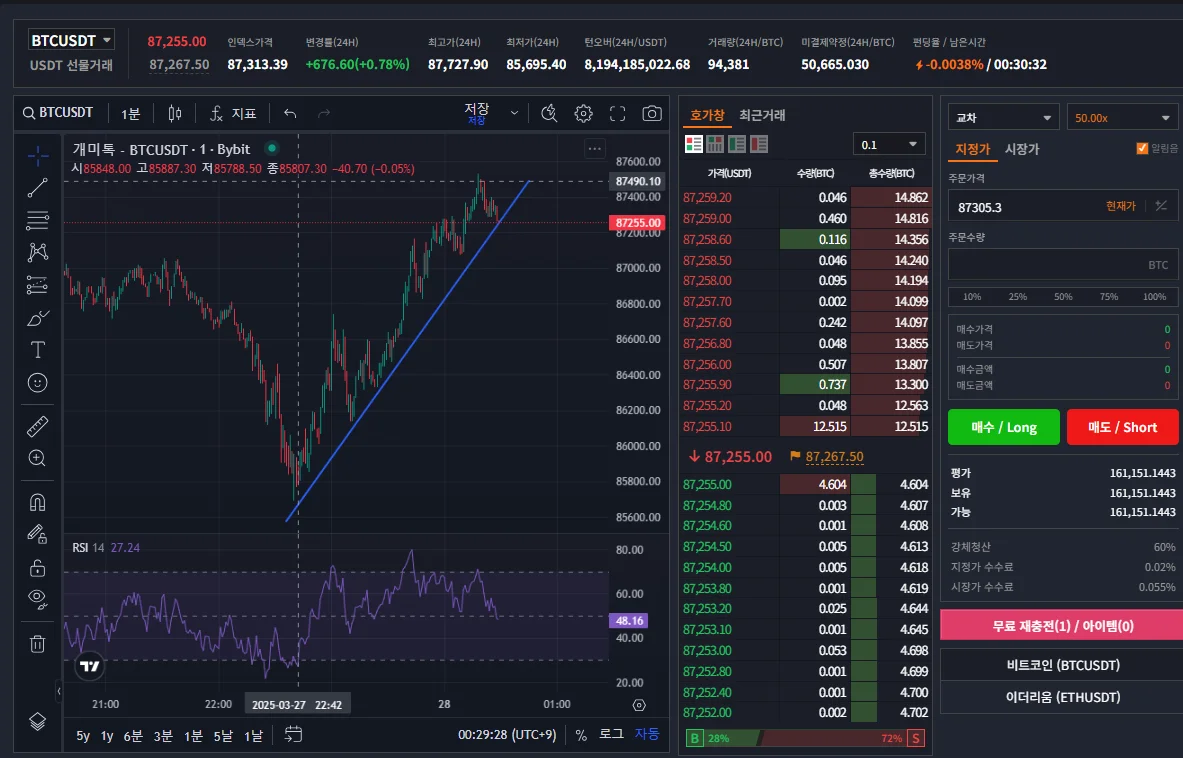Select the buy-only order book view icon
The width and height of the screenshot is (1183, 758).
(x=737, y=144)
